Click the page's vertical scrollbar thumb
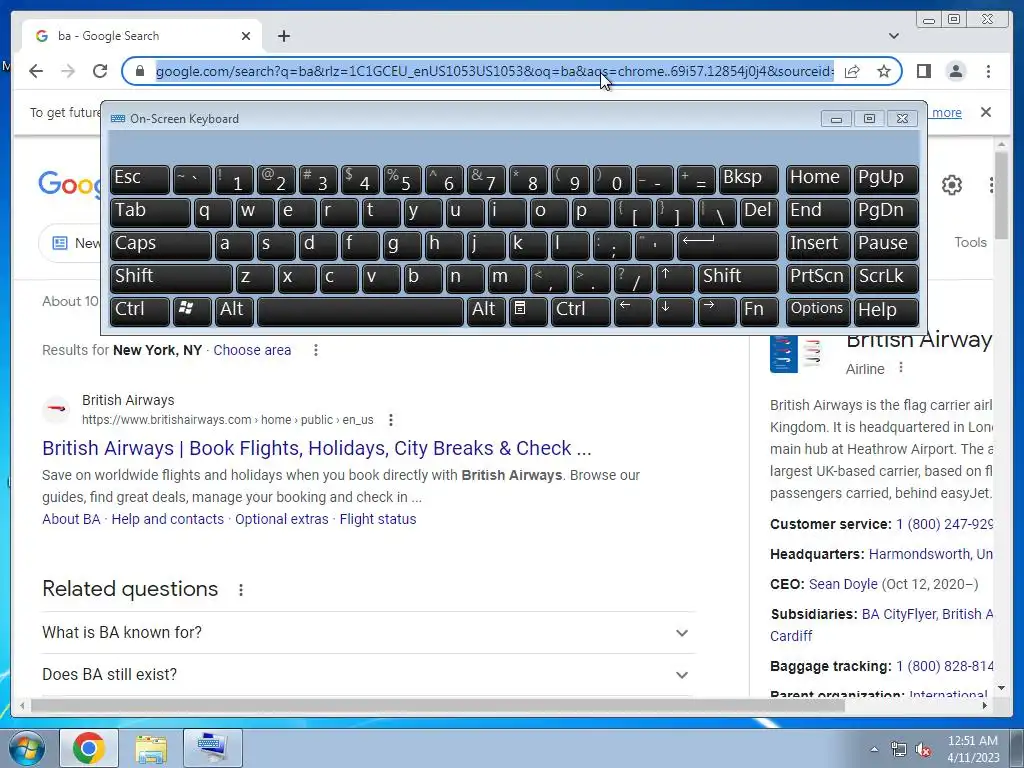Screen dimensions: 1024x768 (1001, 195)
